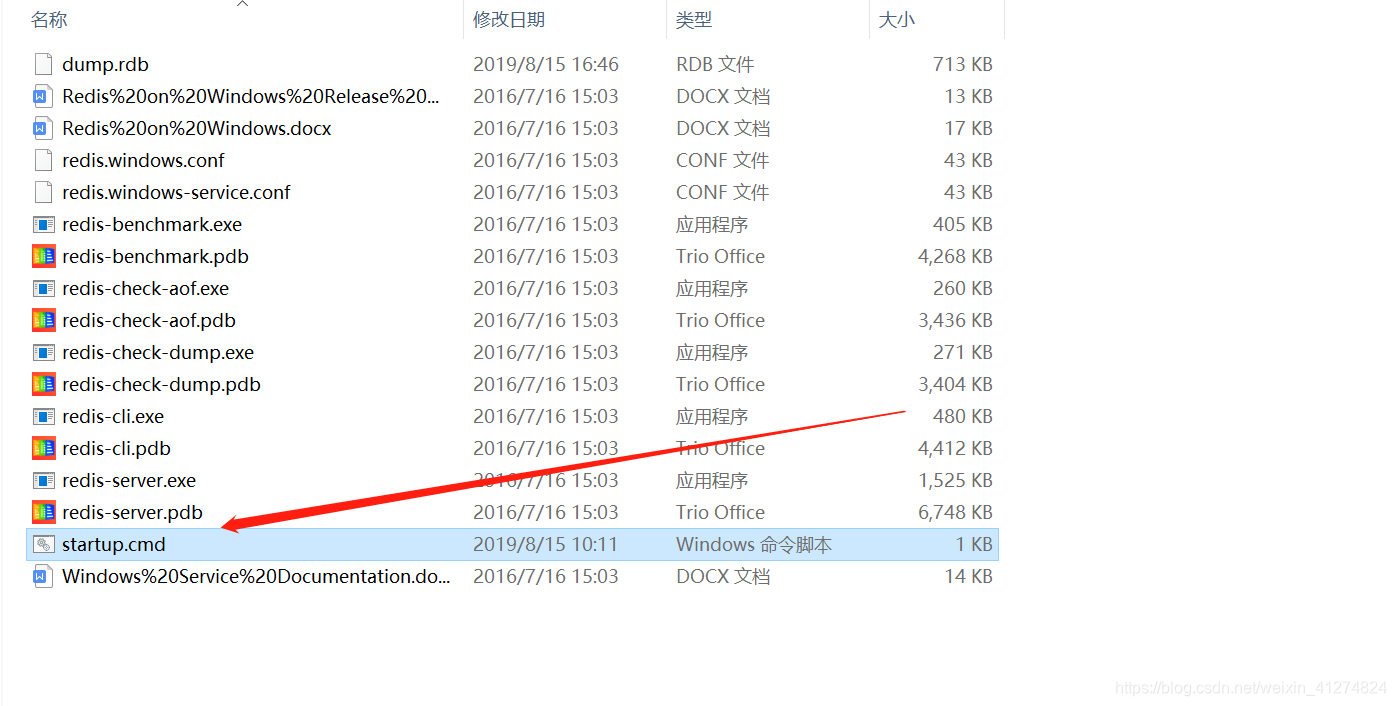The width and height of the screenshot is (1396, 706).
Task: Select the redis-check-aof.exe file name
Action: point(145,289)
